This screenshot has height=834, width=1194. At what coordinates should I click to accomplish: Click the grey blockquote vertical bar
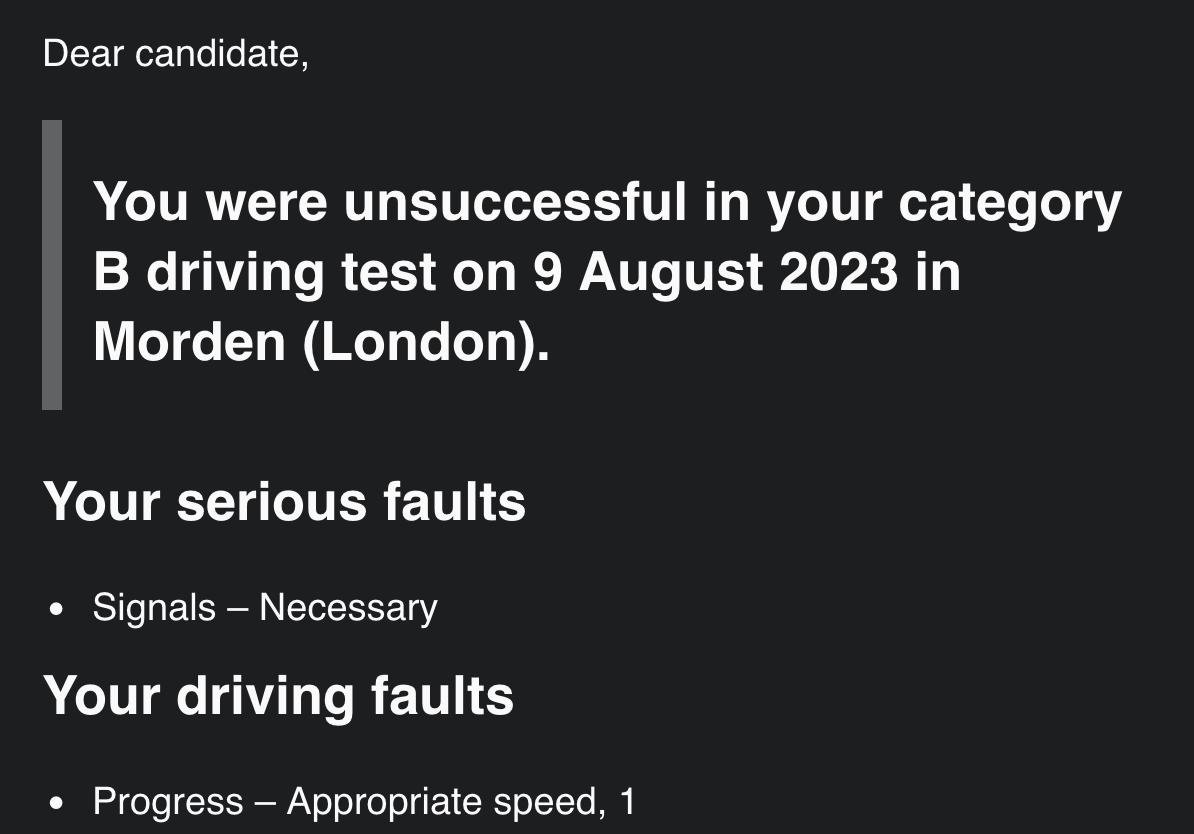coord(52,265)
